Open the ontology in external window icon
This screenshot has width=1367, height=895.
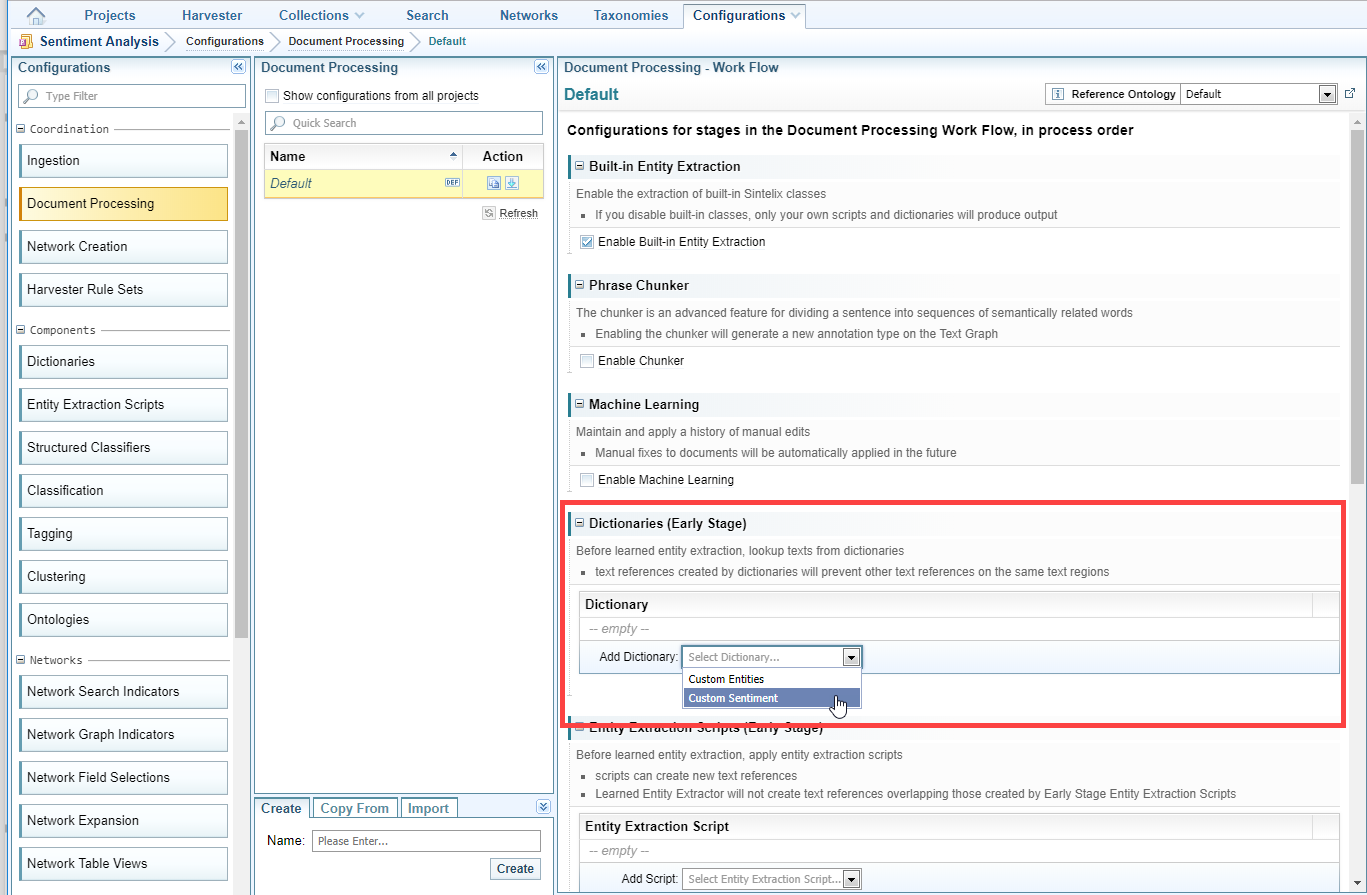pyautogui.click(x=1349, y=93)
